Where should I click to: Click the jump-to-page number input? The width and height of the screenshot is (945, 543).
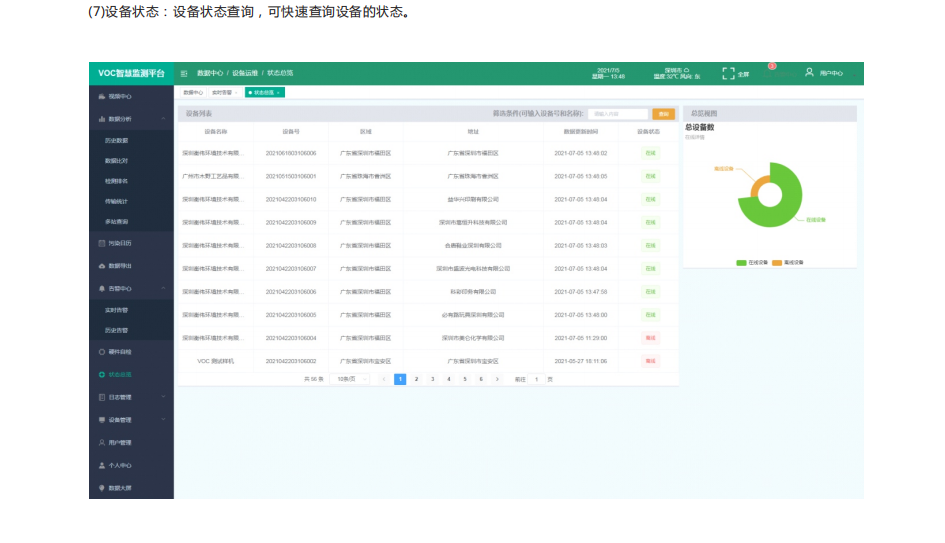(536, 380)
